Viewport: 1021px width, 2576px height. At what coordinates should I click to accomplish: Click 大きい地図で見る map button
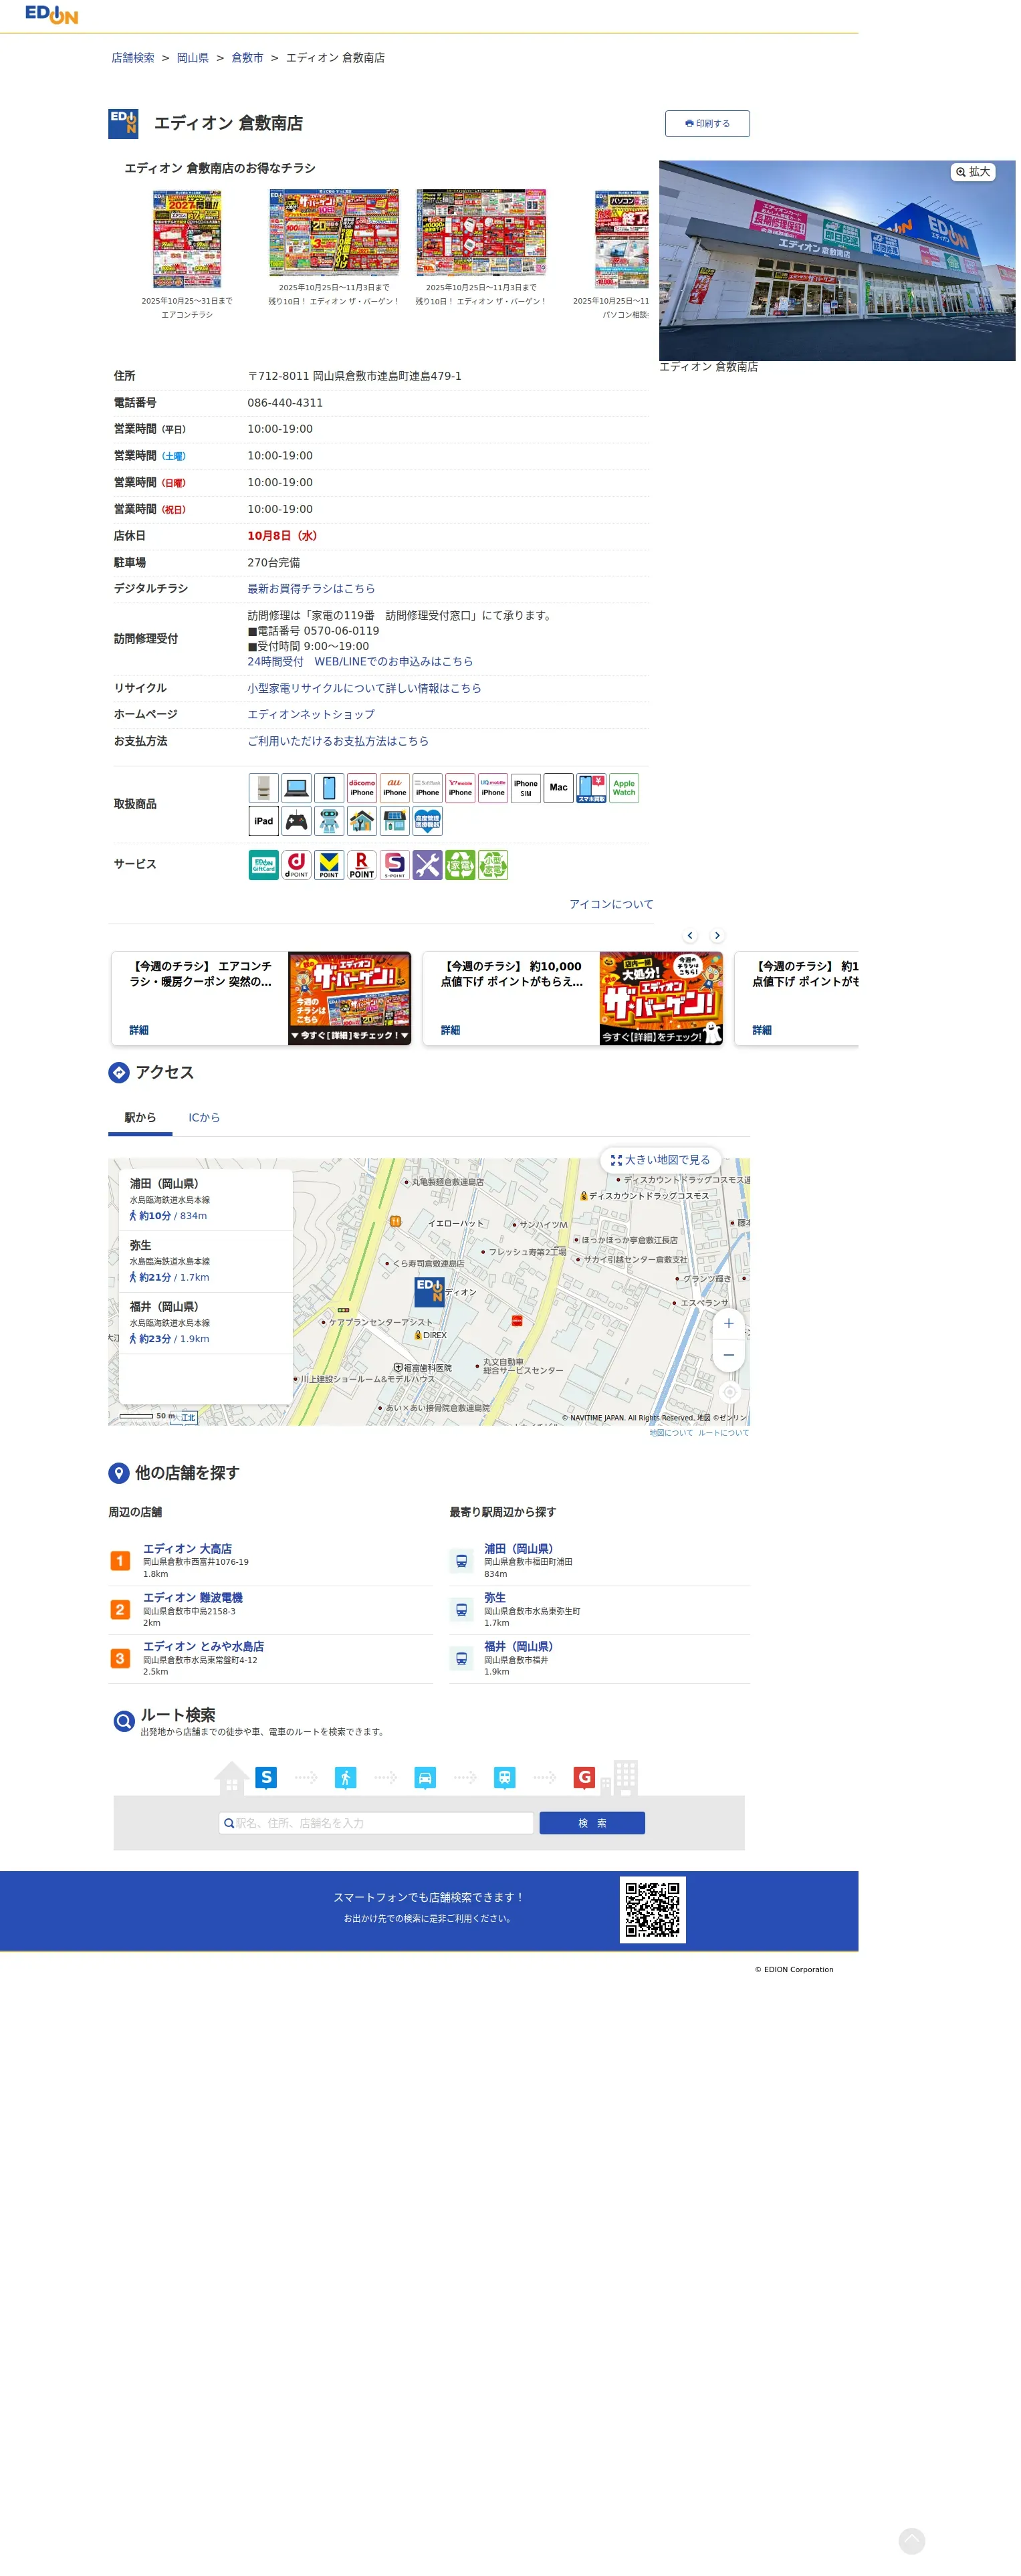pyautogui.click(x=661, y=1160)
